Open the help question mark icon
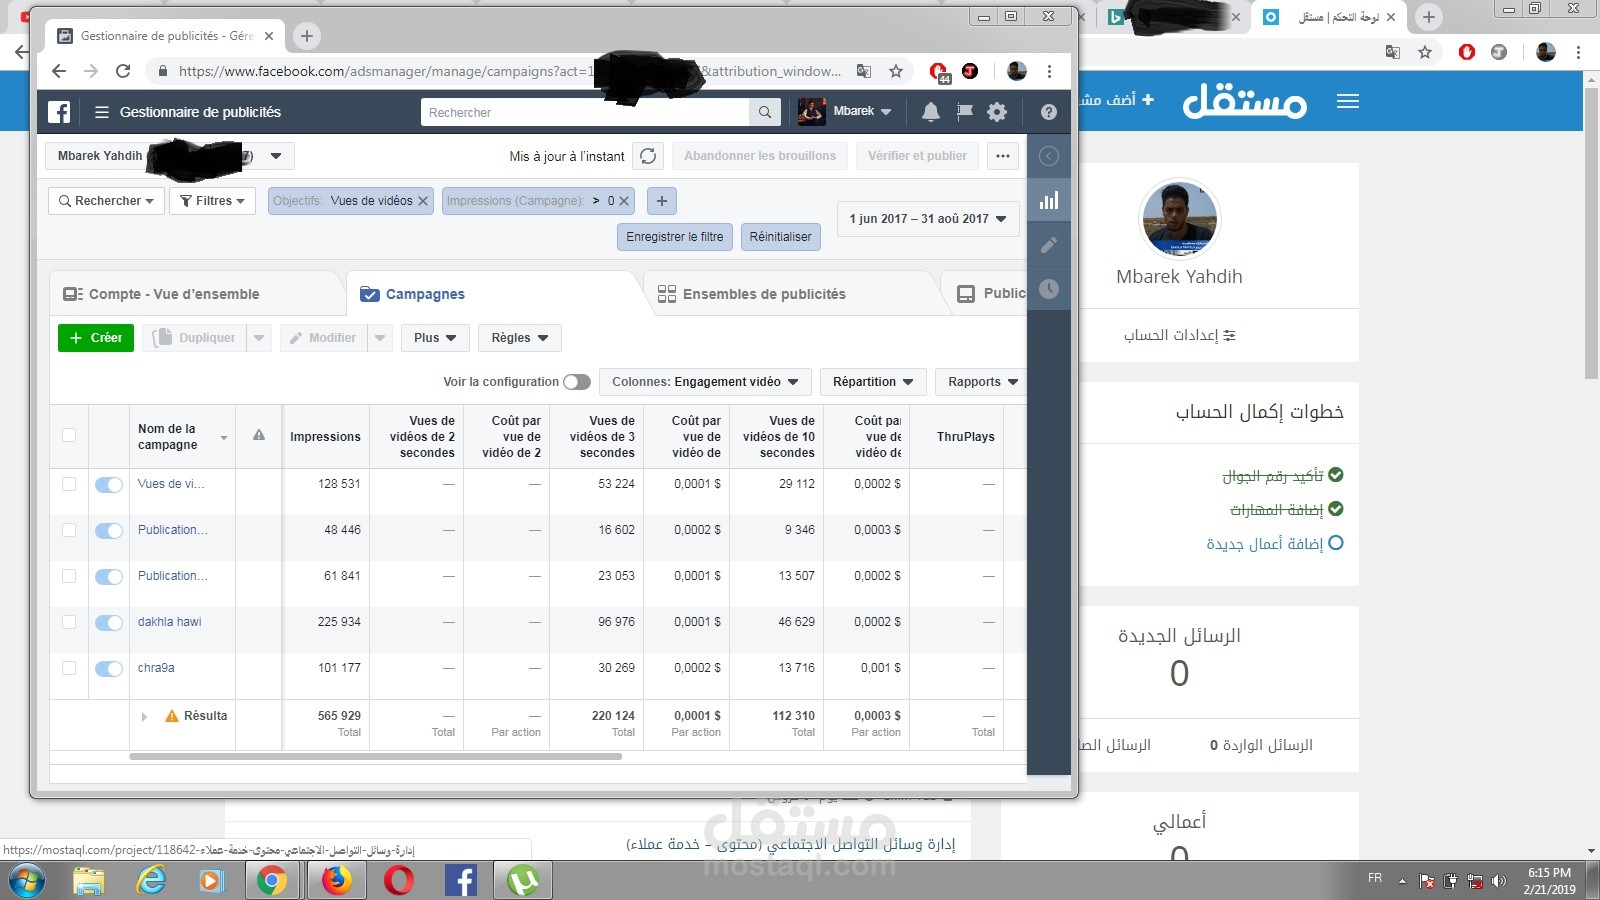The height and width of the screenshot is (900, 1600). pyautogui.click(x=1048, y=112)
